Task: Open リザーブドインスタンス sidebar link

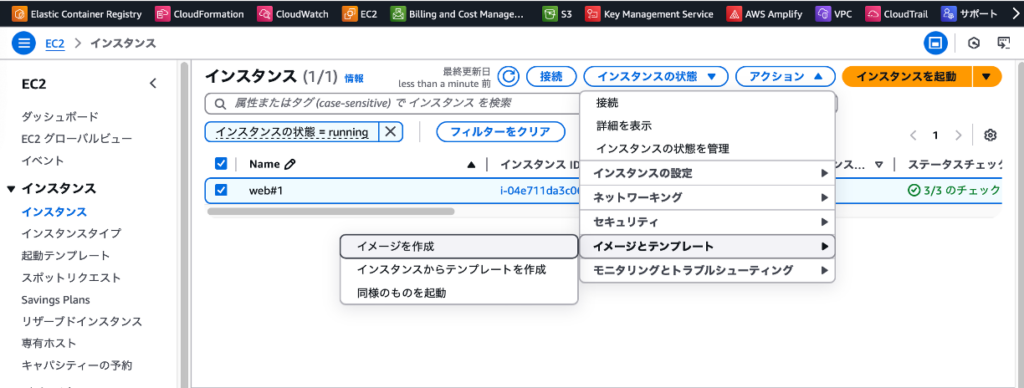Action: pos(82,321)
